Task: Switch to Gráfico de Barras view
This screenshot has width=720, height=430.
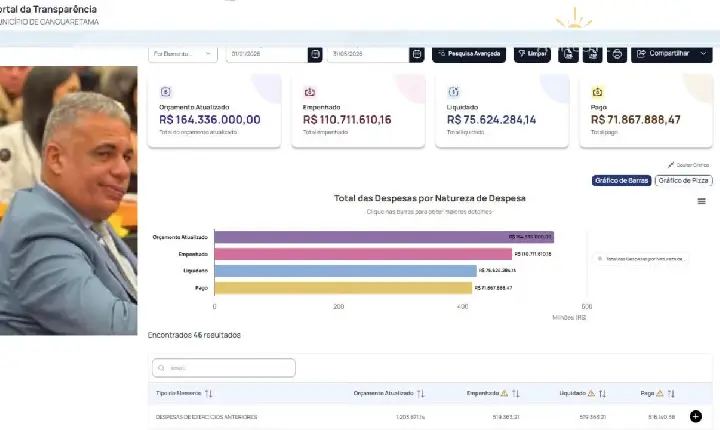Action: click(621, 181)
